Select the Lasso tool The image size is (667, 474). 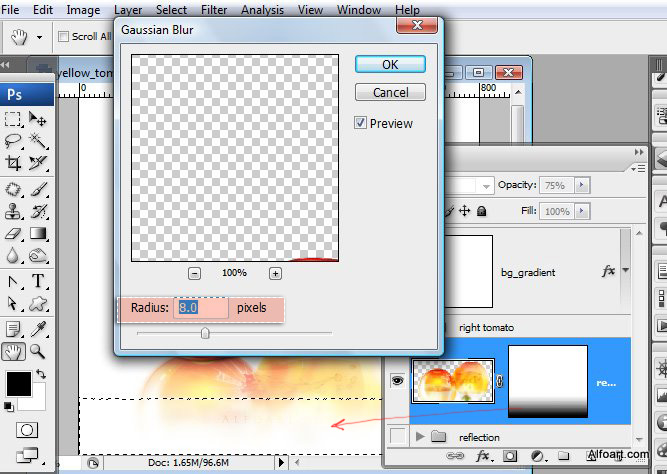(x=14, y=141)
